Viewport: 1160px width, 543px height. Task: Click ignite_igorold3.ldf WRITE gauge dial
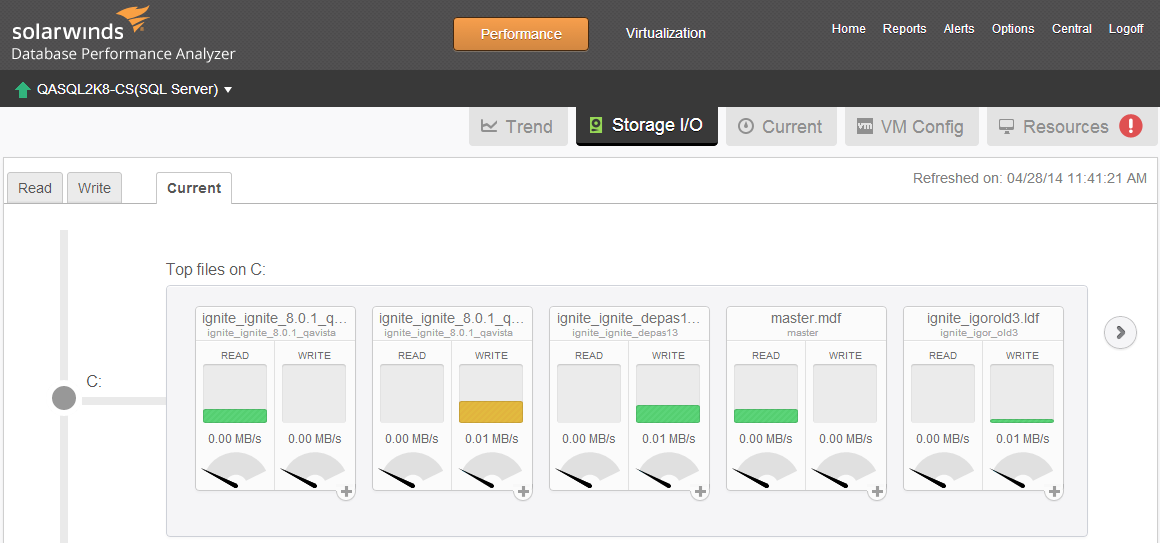(1022, 471)
